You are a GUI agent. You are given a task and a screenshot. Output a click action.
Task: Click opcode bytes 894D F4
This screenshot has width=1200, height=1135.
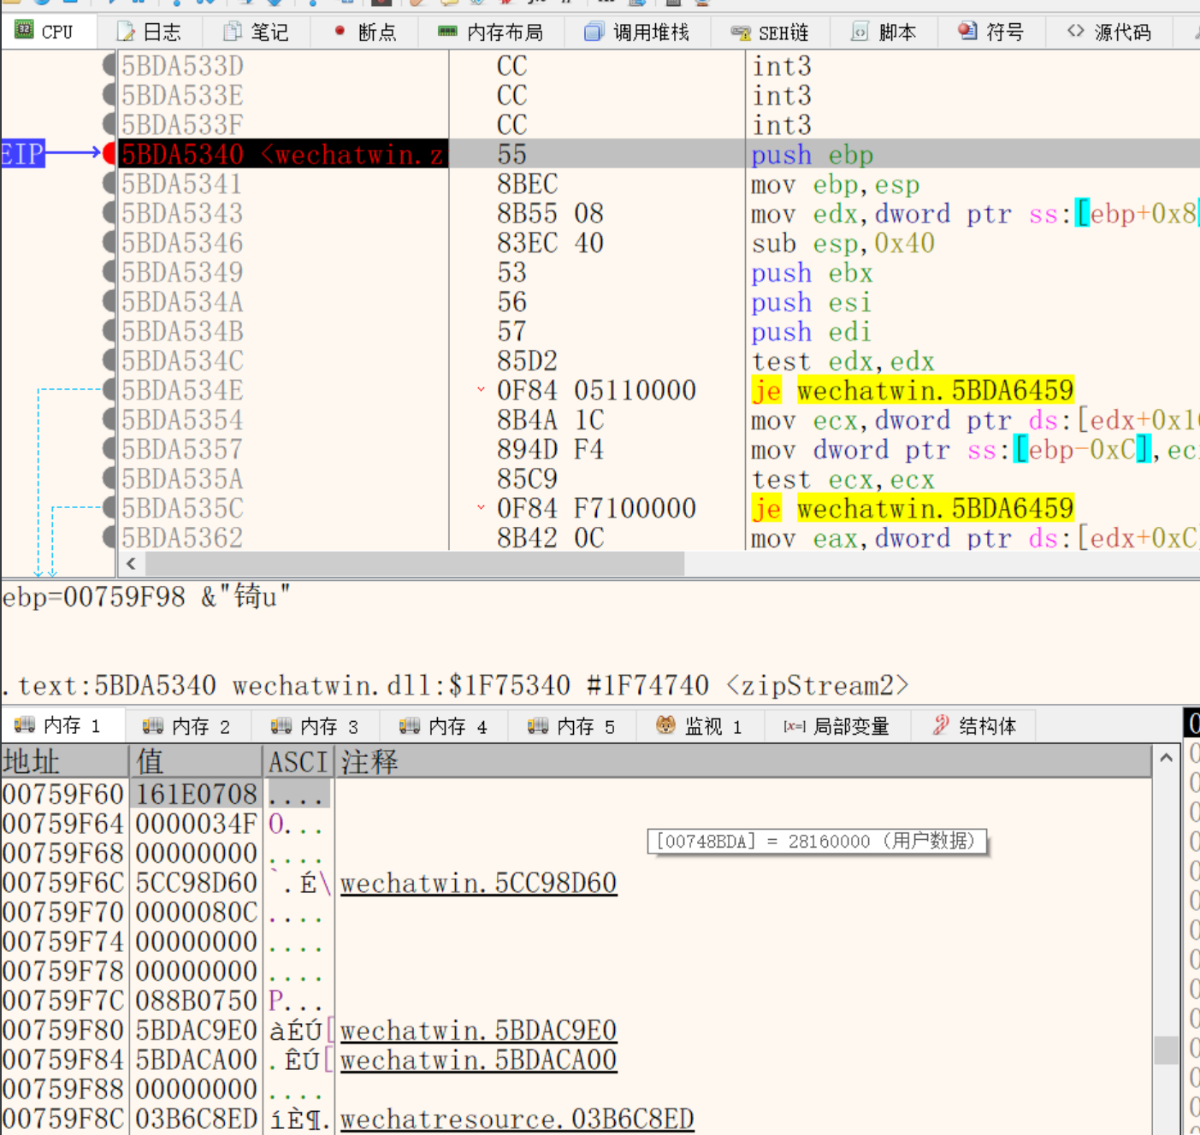coord(550,449)
